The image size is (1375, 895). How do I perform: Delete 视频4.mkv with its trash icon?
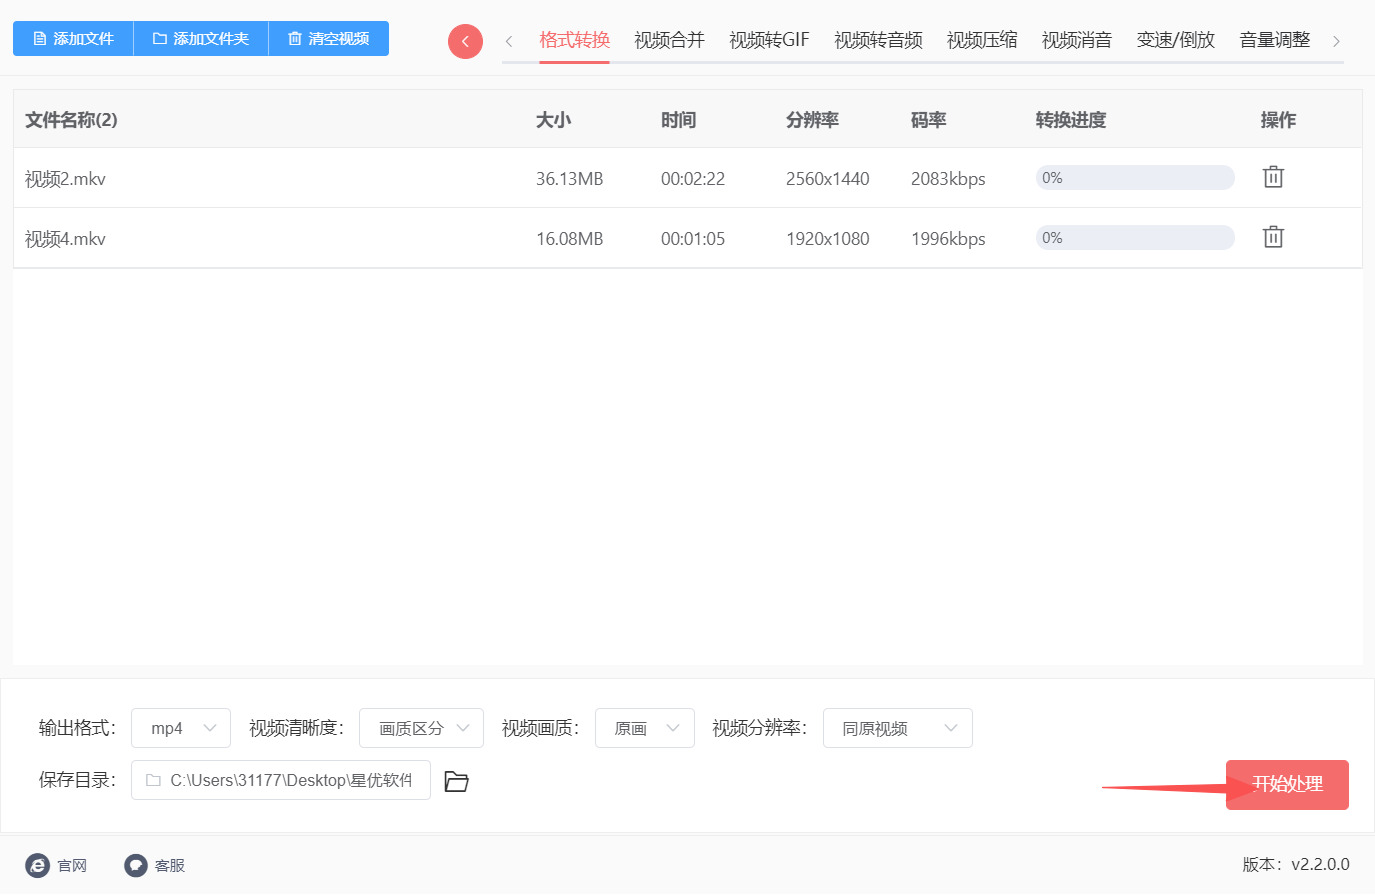(x=1273, y=237)
